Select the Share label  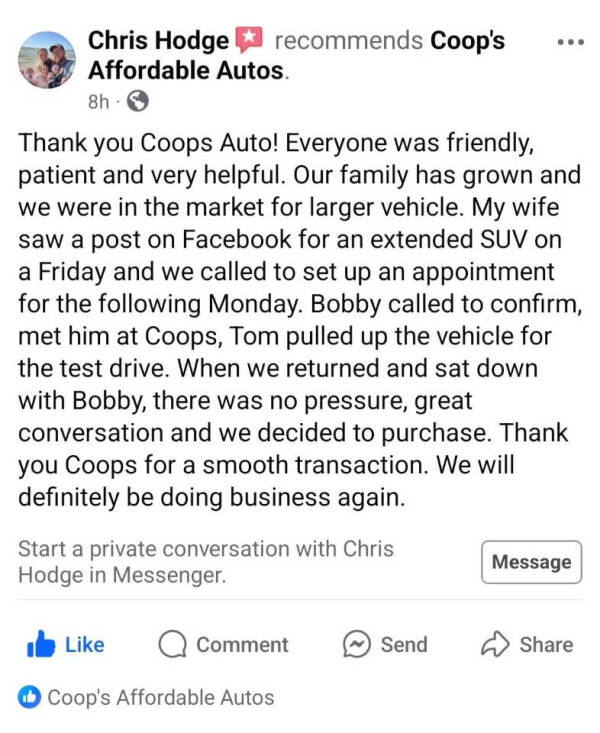546,645
